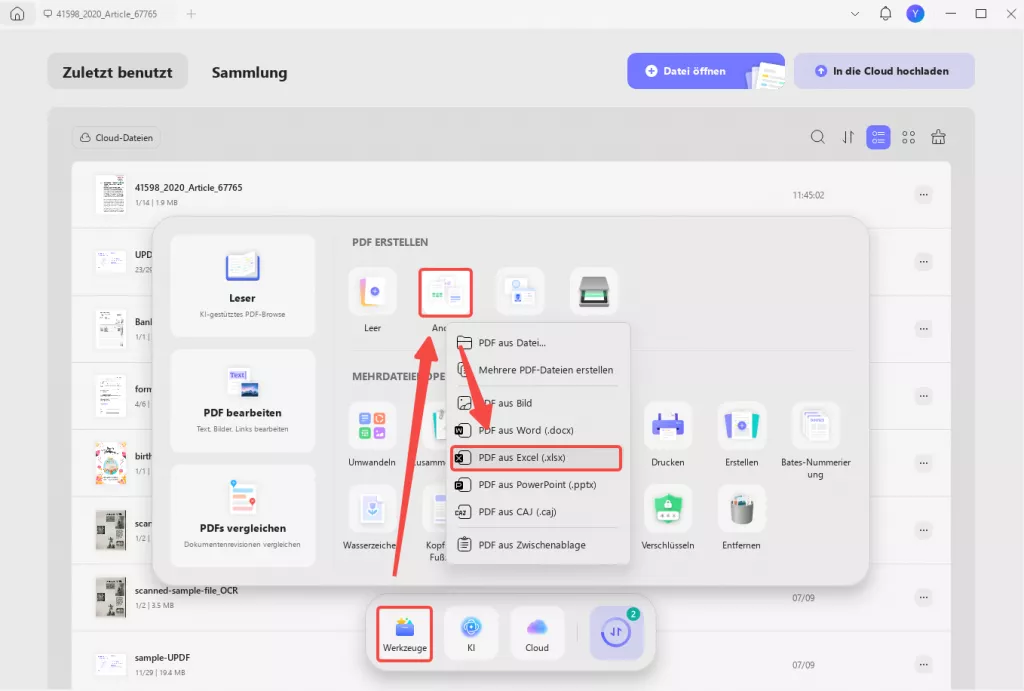Image resolution: width=1024 pixels, height=691 pixels.
Task: Choose Mehrere PDF-Dateien erstellen
Action: click(x=536, y=370)
